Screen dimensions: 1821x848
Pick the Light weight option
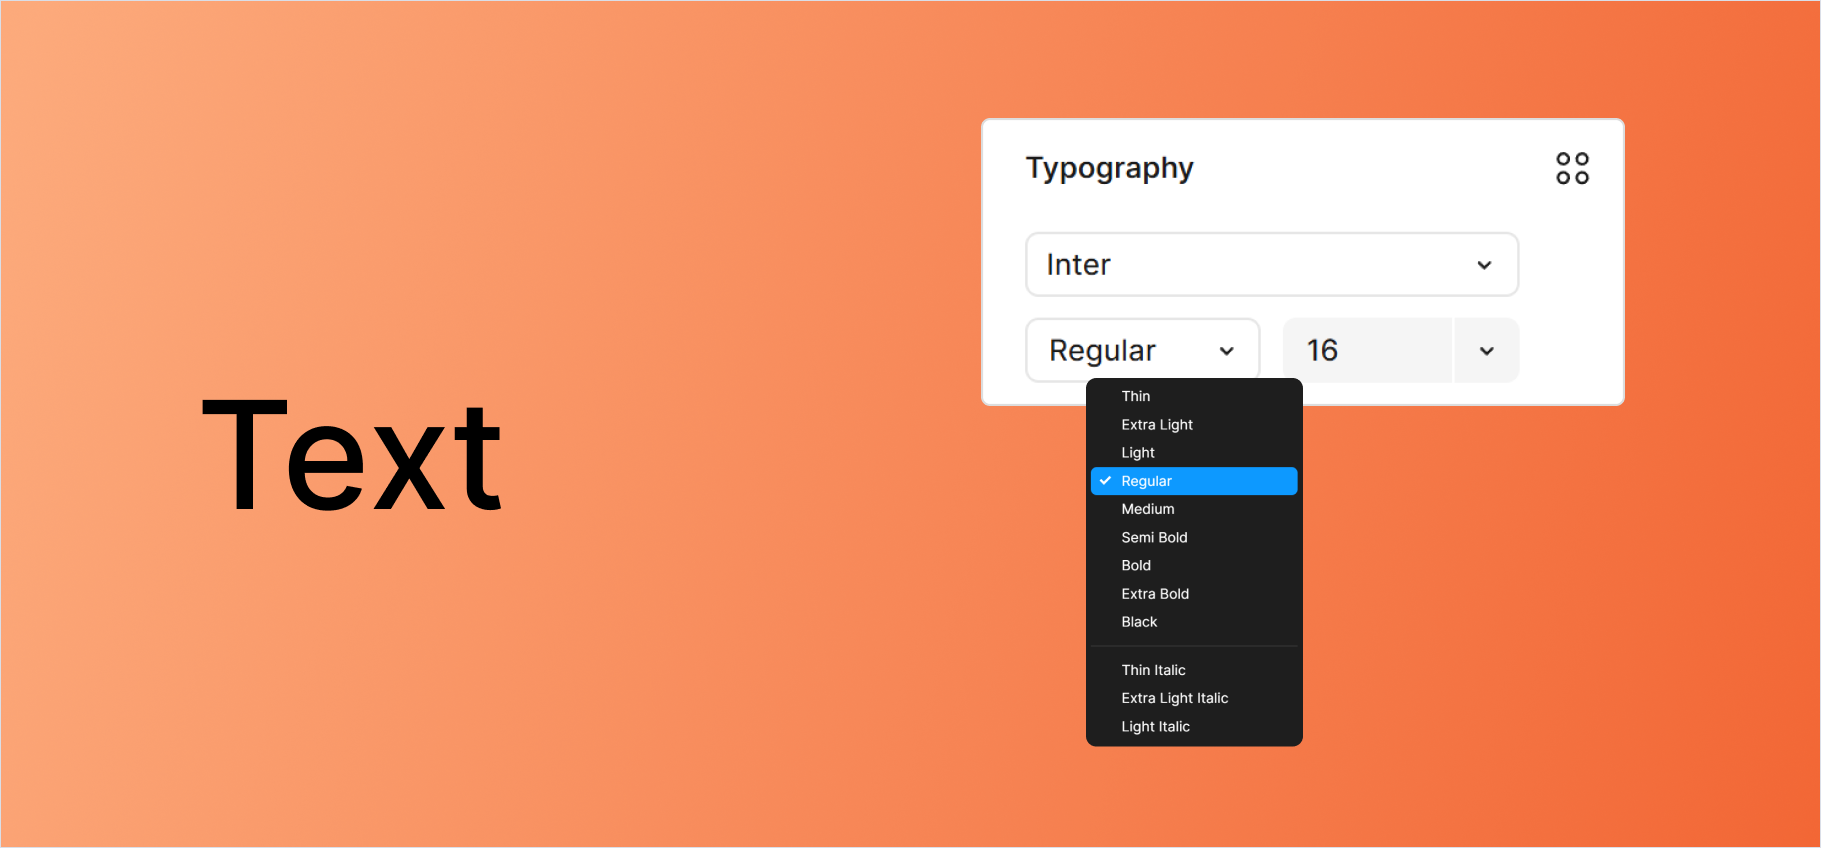click(x=1138, y=453)
